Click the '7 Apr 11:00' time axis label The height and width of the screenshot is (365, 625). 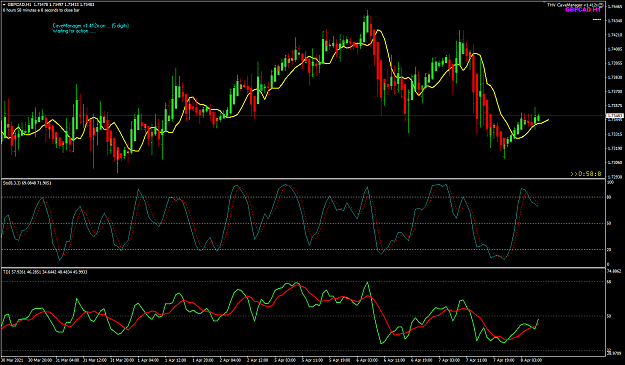[476, 360]
